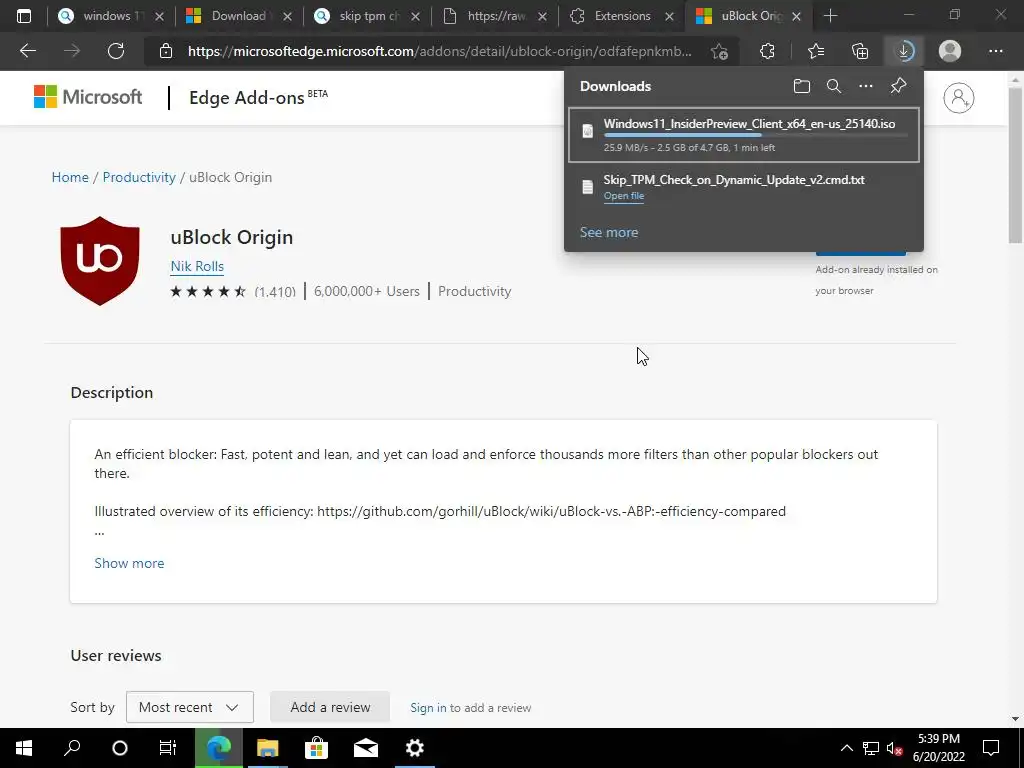
Task: Open the Favorites list icon
Action: click(815, 51)
